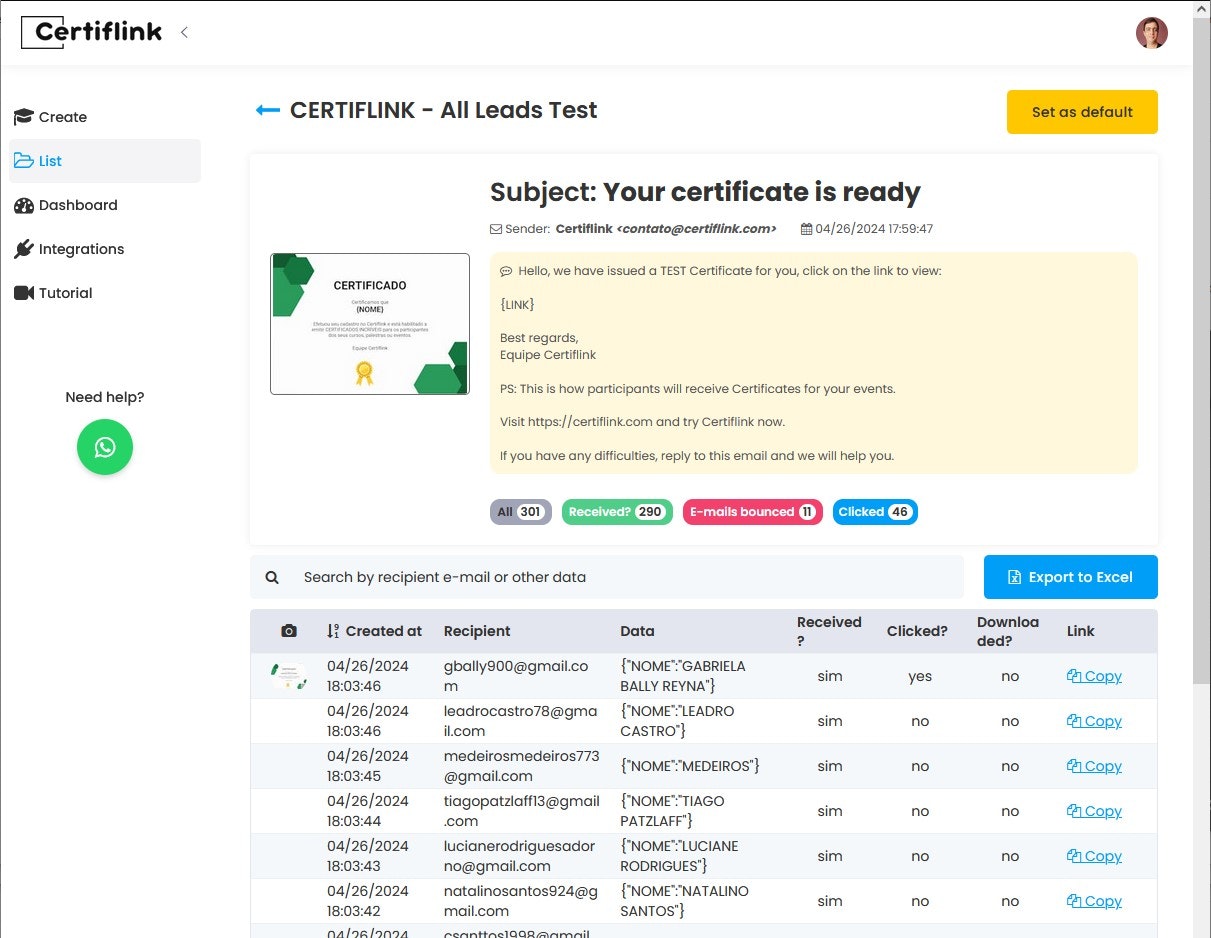Filter by All 301 badge

520,512
